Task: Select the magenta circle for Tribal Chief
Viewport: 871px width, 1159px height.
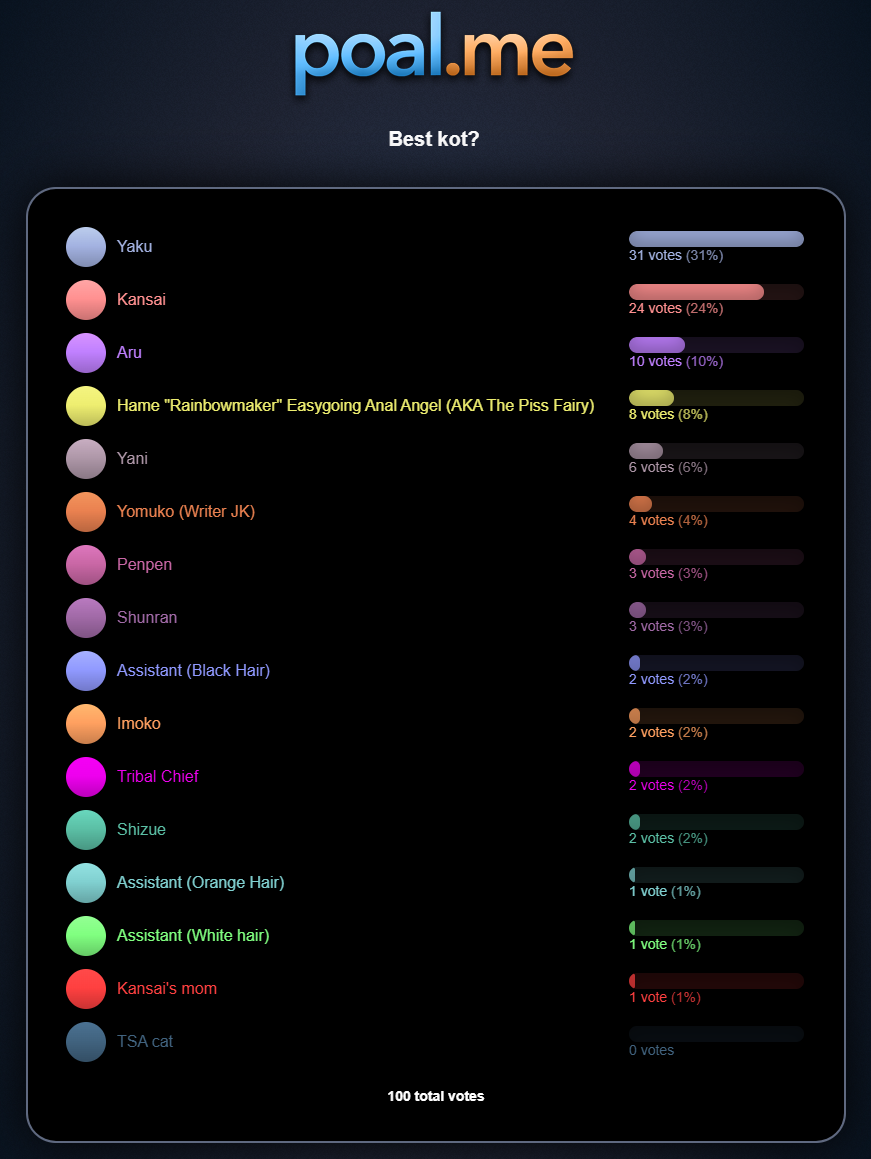Action: coord(86,777)
